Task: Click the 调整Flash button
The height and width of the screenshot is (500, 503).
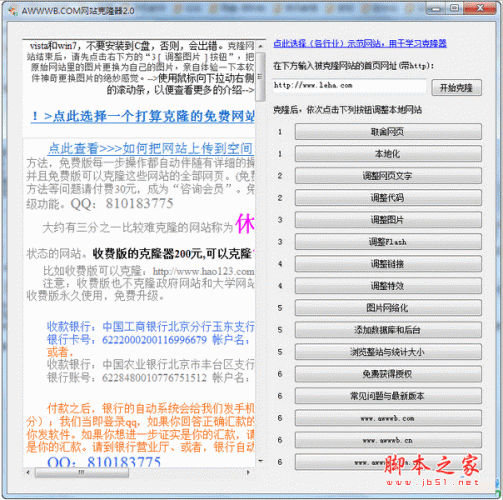Action: pyautogui.click(x=388, y=242)
